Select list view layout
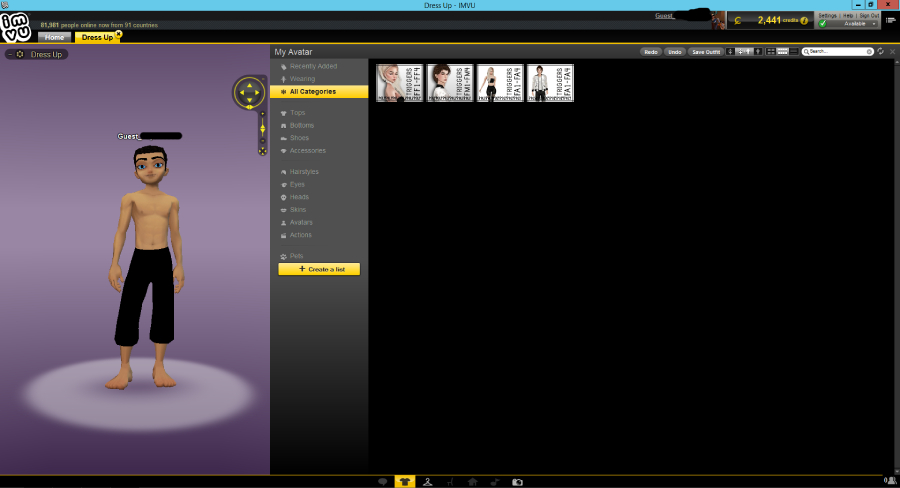 point(794,52)
